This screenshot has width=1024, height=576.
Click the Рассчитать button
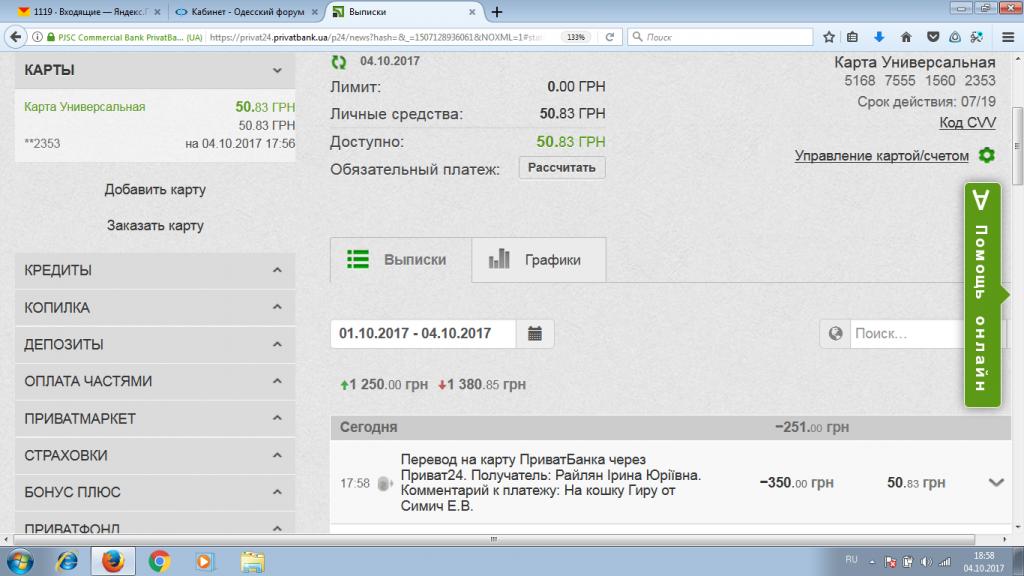tap(562, 168)
